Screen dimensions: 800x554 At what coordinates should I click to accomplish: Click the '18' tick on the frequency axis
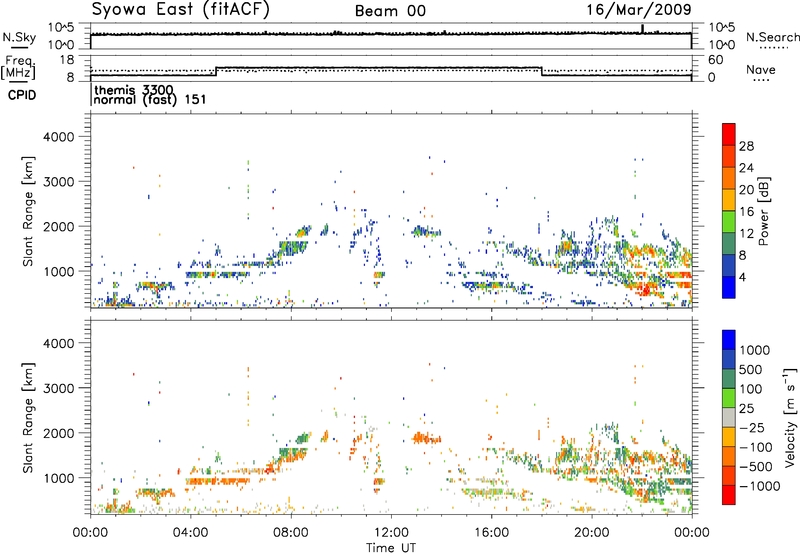[x=67, y=60]
